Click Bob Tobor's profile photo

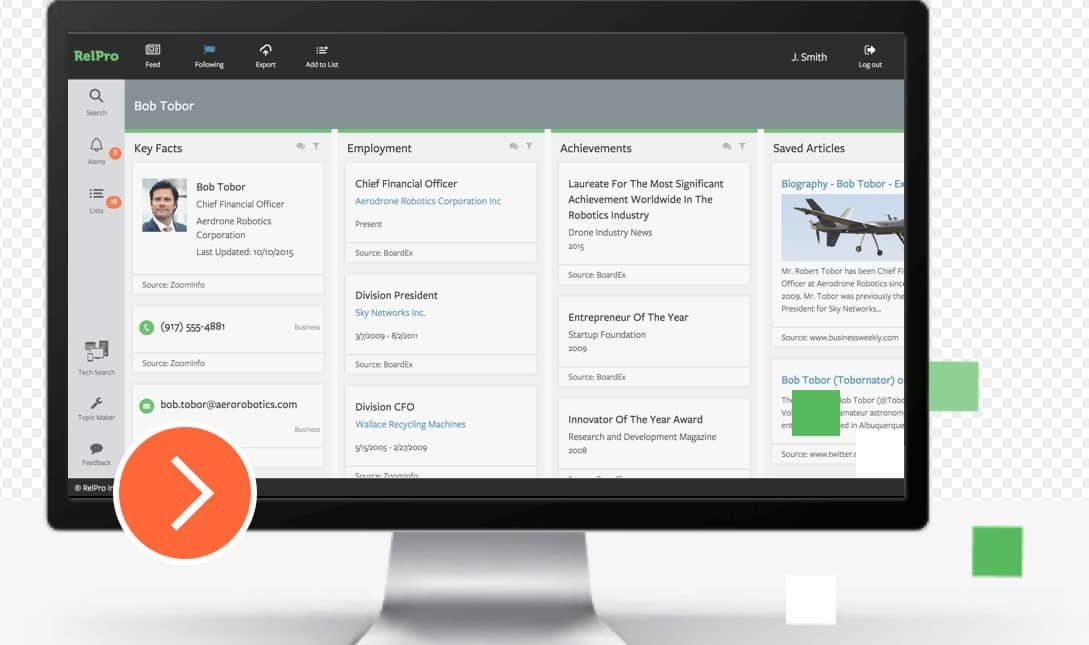164,205
